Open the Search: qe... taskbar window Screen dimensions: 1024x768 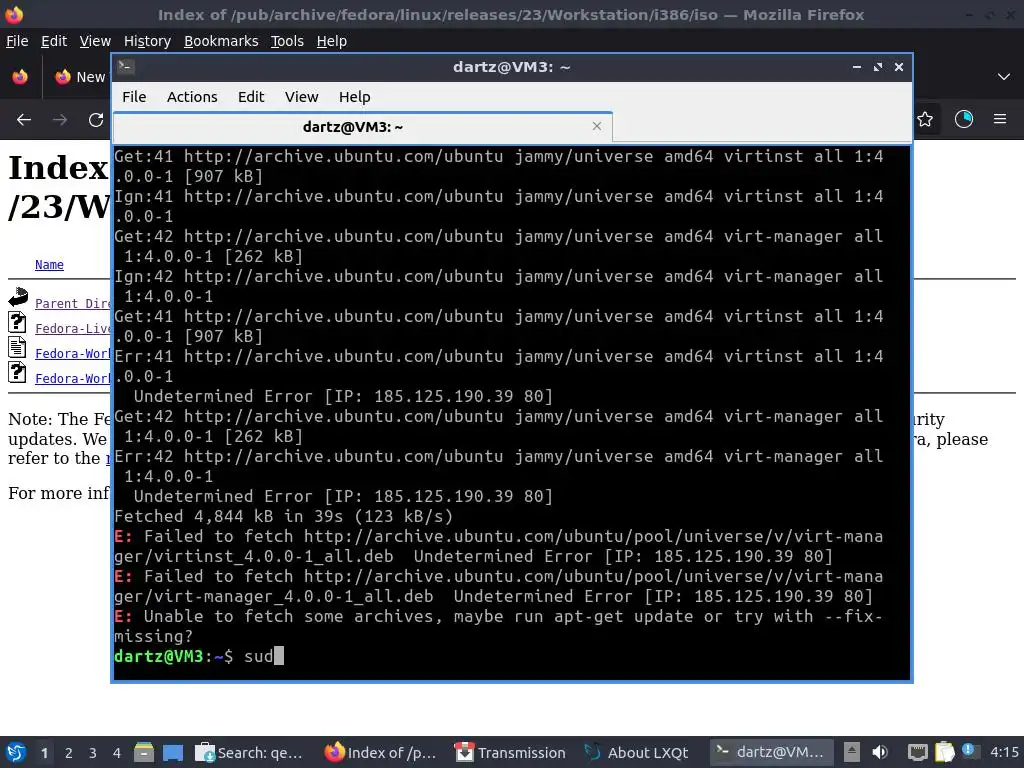click(x=250, y=752)
